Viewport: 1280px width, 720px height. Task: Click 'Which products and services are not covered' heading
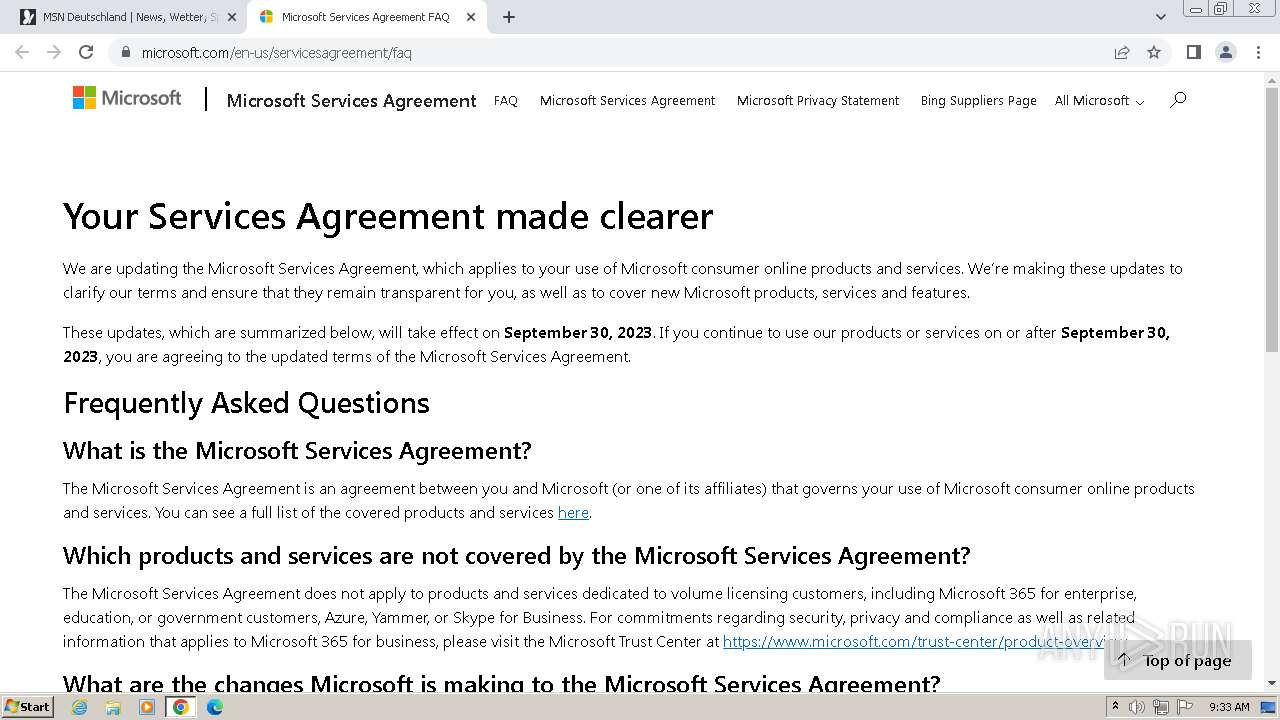517,556
